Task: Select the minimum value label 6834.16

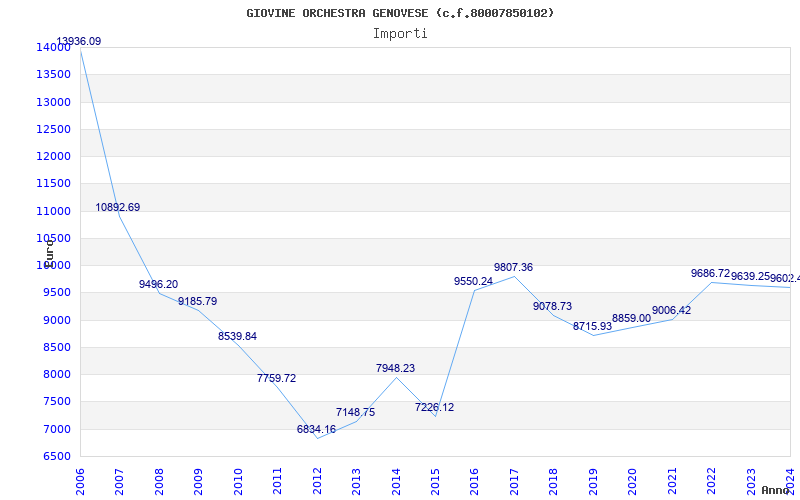Action: tap(316, 429)
